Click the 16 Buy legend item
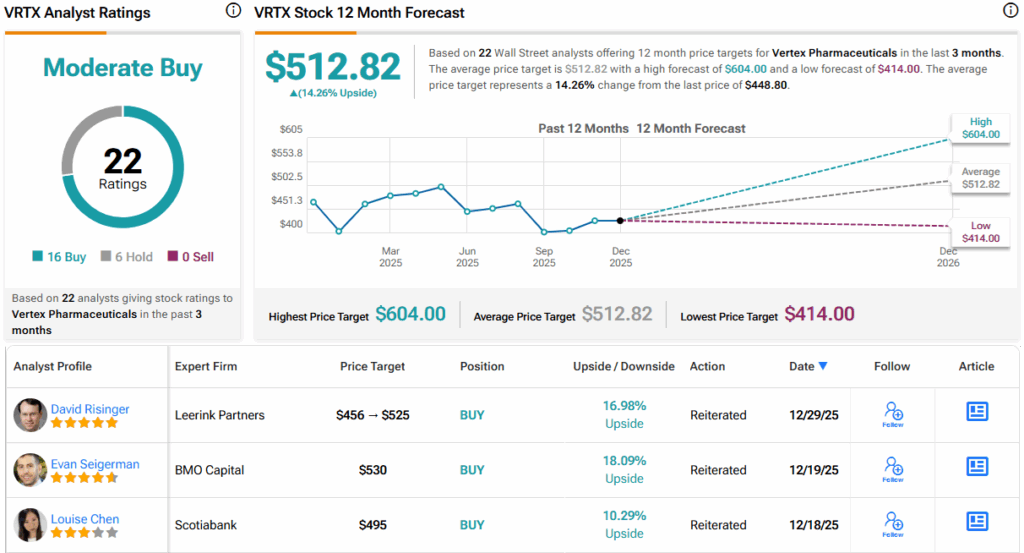The width and height of the screenshot is (1024, 553). [59, 257]
